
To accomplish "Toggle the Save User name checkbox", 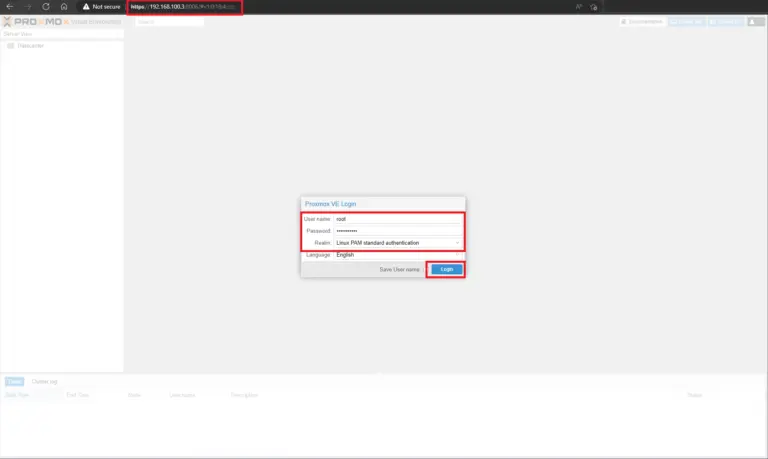I will 425,269.
